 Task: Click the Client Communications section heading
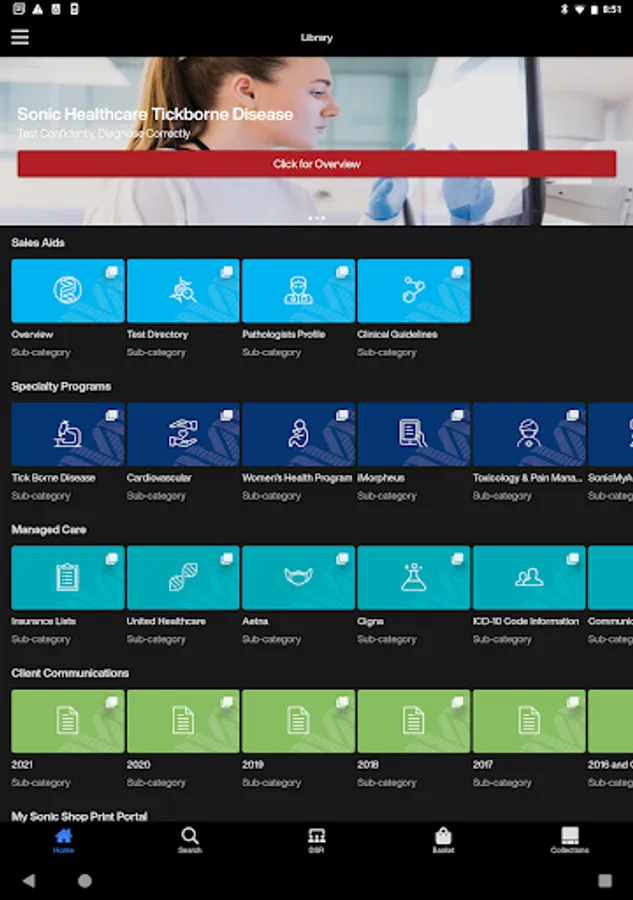[70, 673]
